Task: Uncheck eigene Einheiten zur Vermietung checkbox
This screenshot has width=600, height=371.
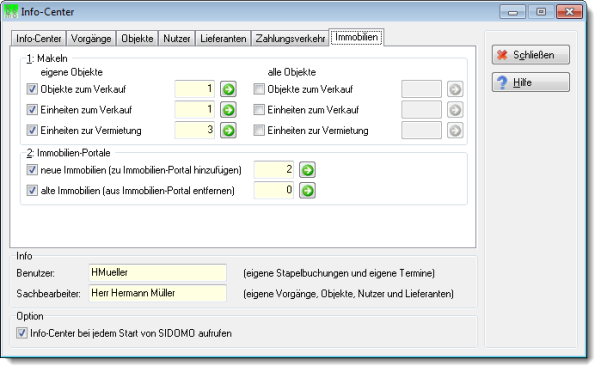Action: pos(32,131)
